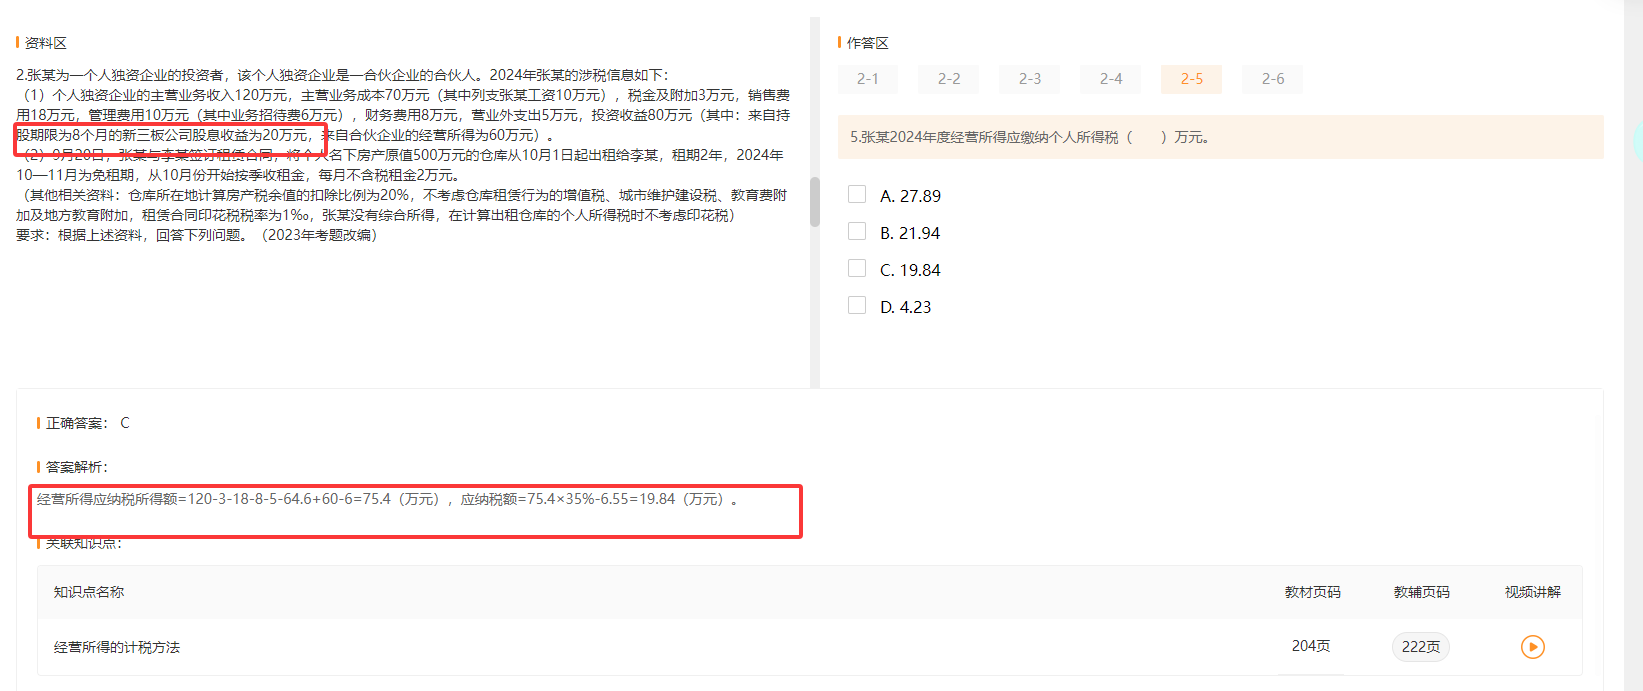Go to question tab 2-3
The width and height of the screenshot is (1643, 691).
[1029, 79]
